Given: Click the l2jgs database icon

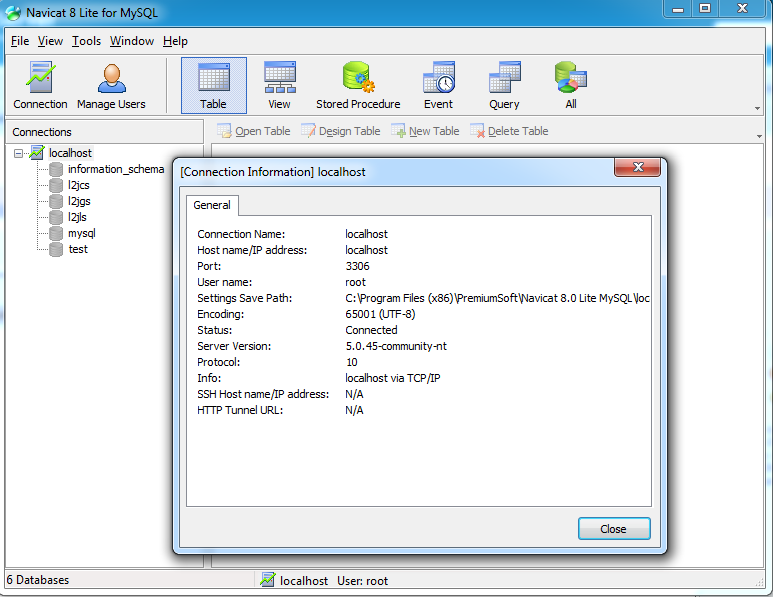Looking at the screenshot, I should pyautogui.click(x=56, y=201).
